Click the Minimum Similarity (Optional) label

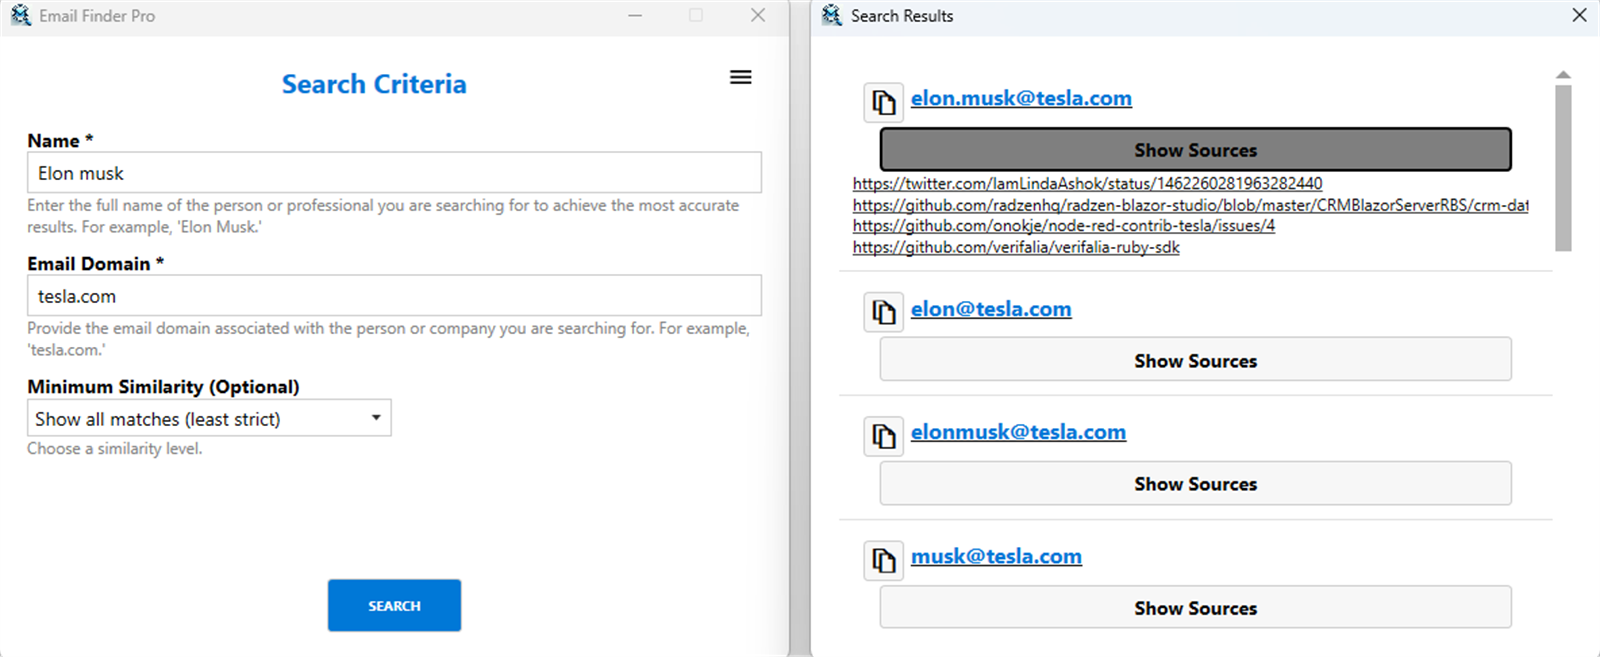coord(163,387)
